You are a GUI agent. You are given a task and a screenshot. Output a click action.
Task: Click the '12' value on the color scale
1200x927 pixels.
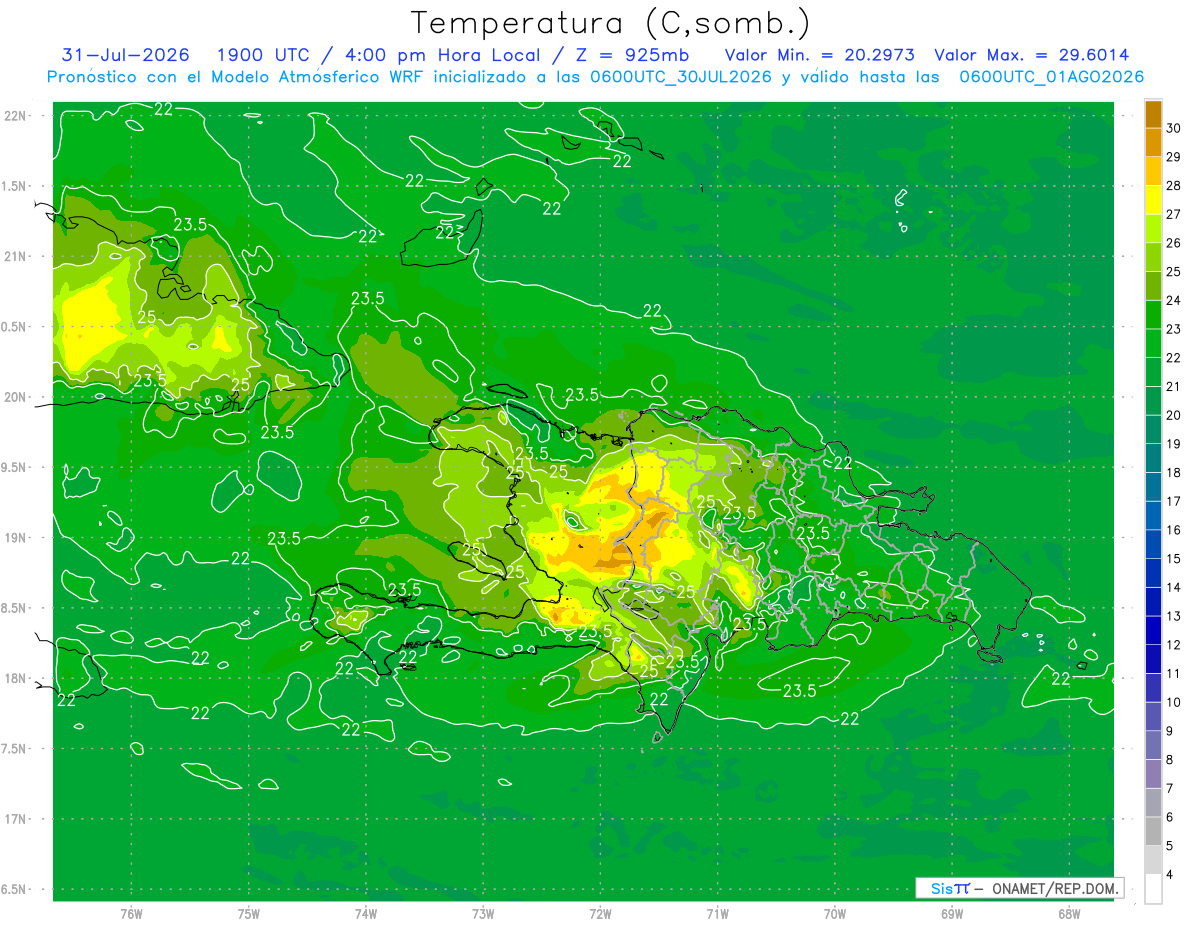point(1174,645)
